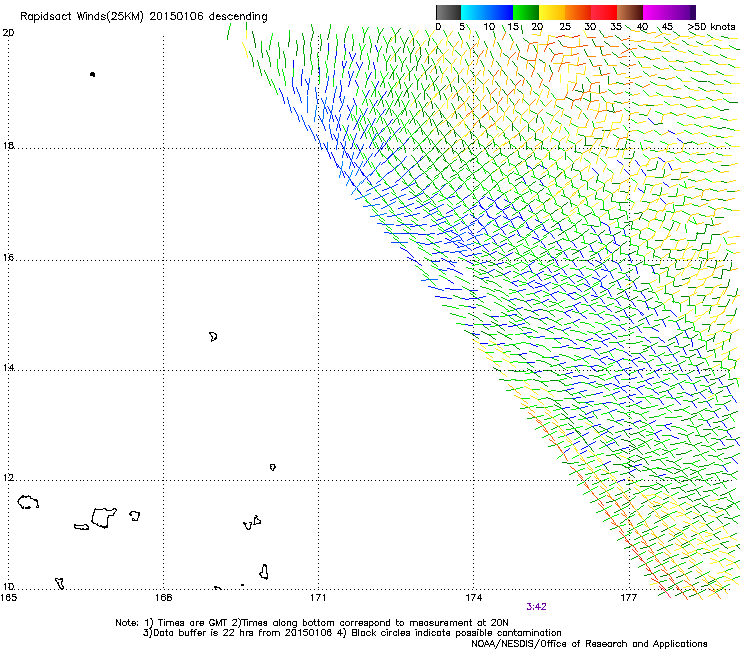Click the purple '3:42' time label
The image size is (740, 650).
coord(536,607)
